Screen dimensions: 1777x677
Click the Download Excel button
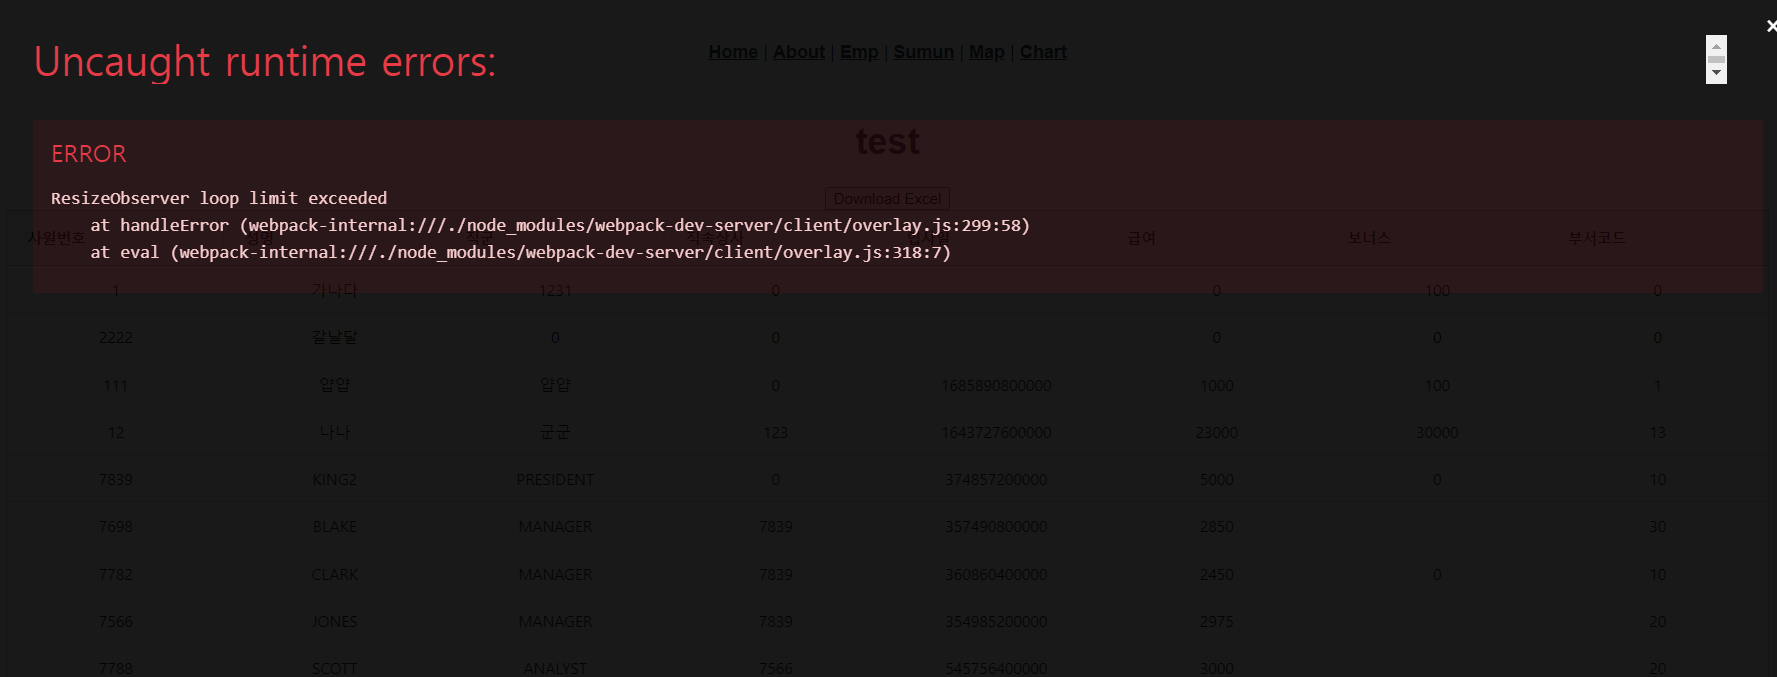click(887, 199)
